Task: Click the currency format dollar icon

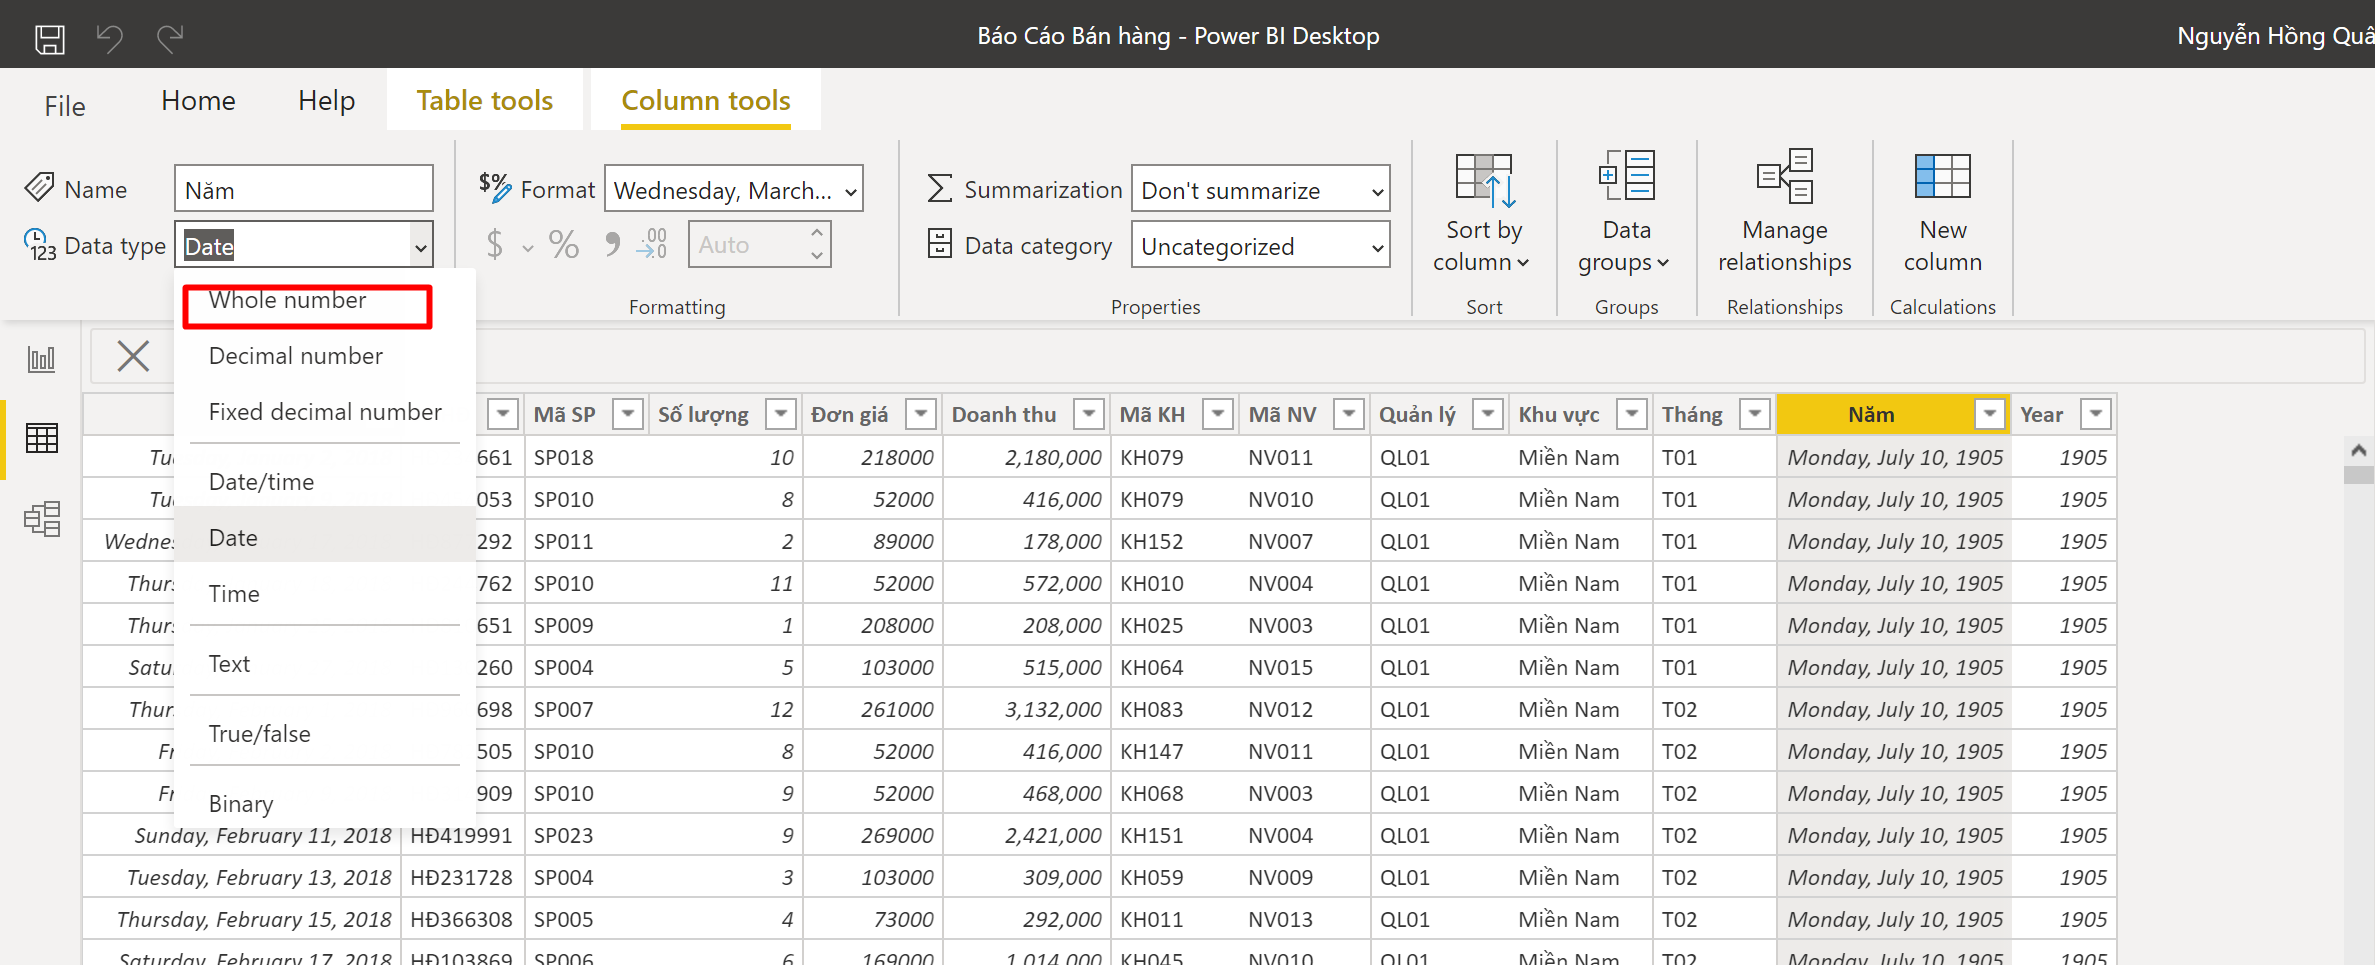Action: click(x=495, y=245)
